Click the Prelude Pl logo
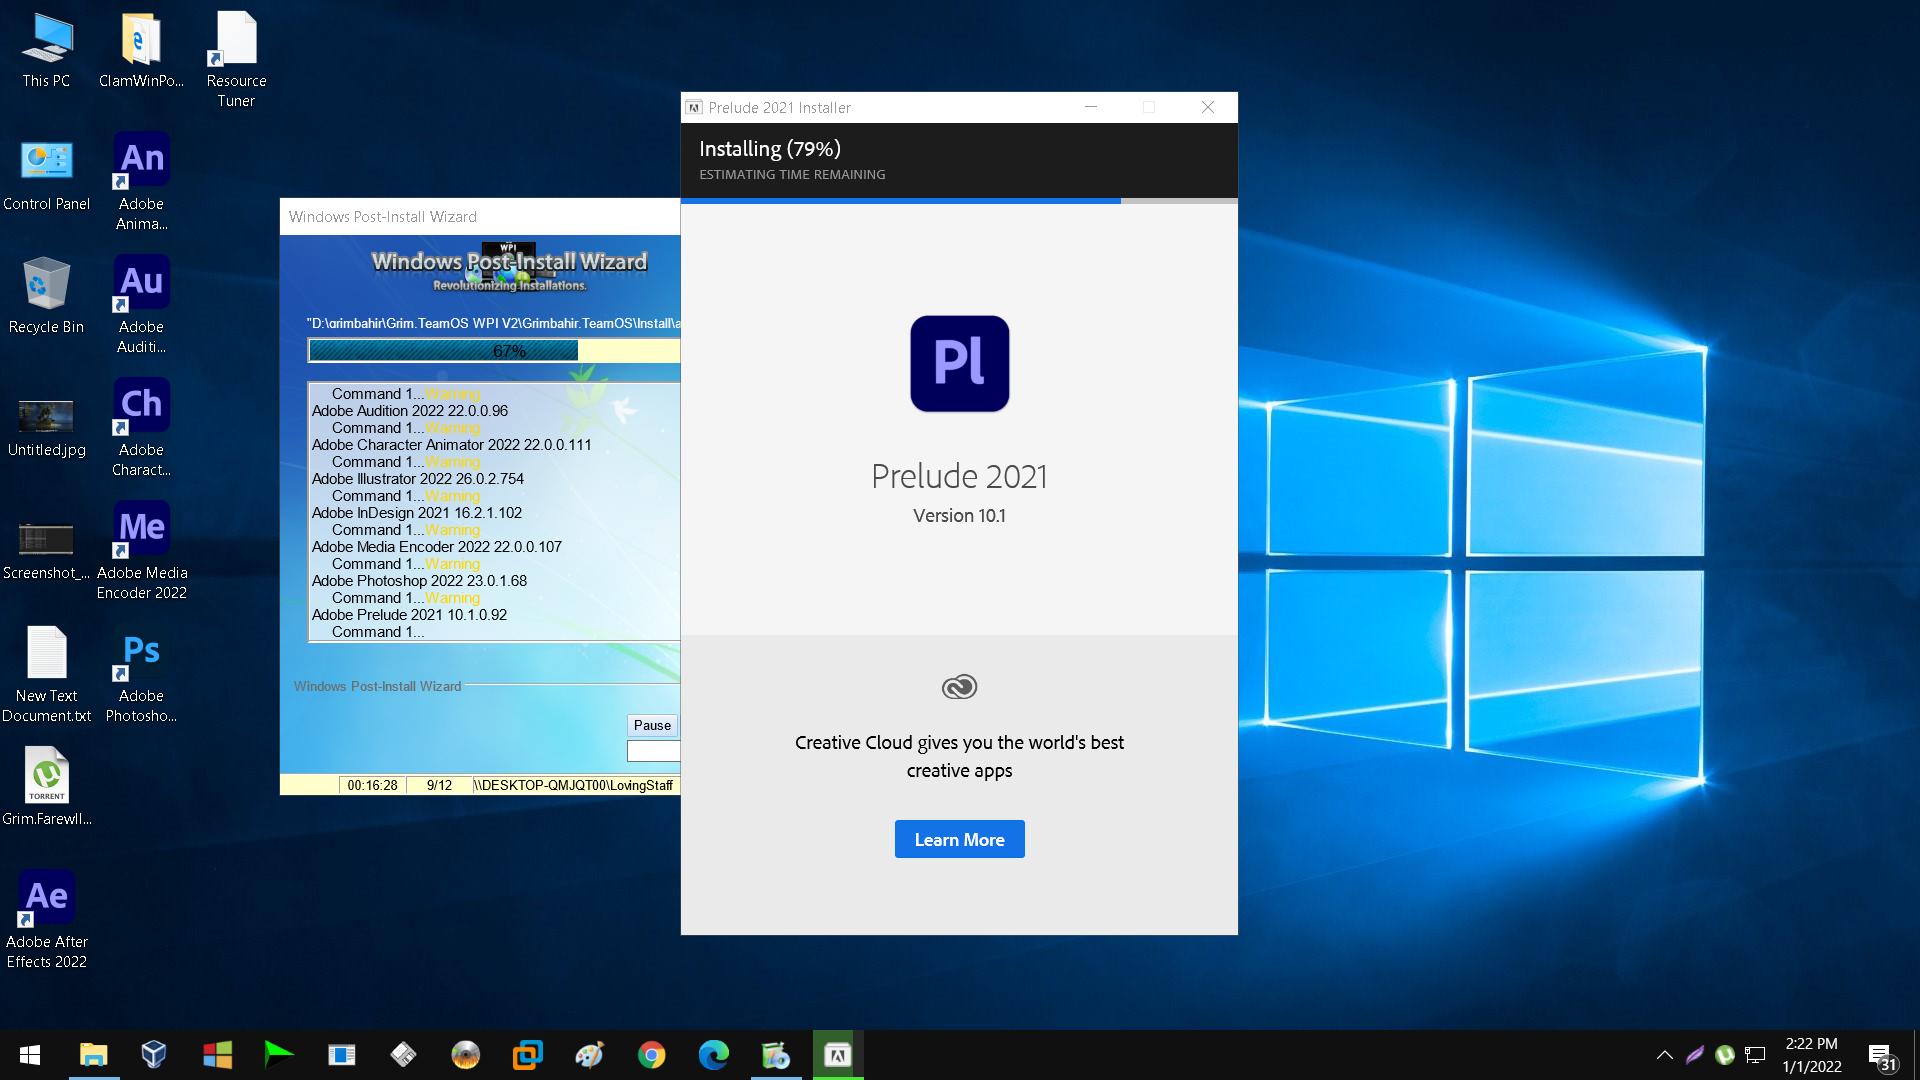The width and height of the screenshot is (1920, 1080). [x=959, y=363]
